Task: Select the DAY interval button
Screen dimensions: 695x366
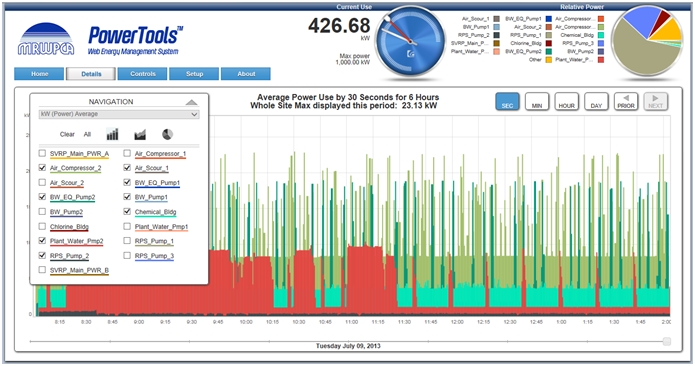Action: [x=596, y=101]
